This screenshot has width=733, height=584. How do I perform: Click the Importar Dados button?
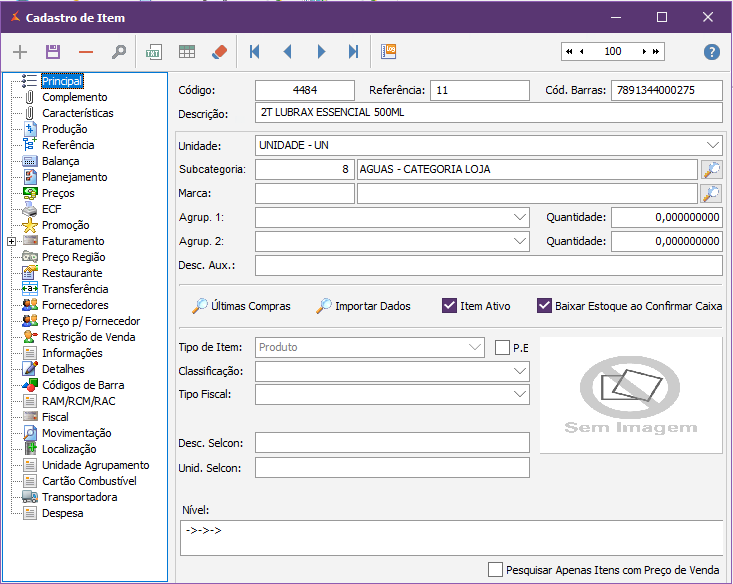363,306
